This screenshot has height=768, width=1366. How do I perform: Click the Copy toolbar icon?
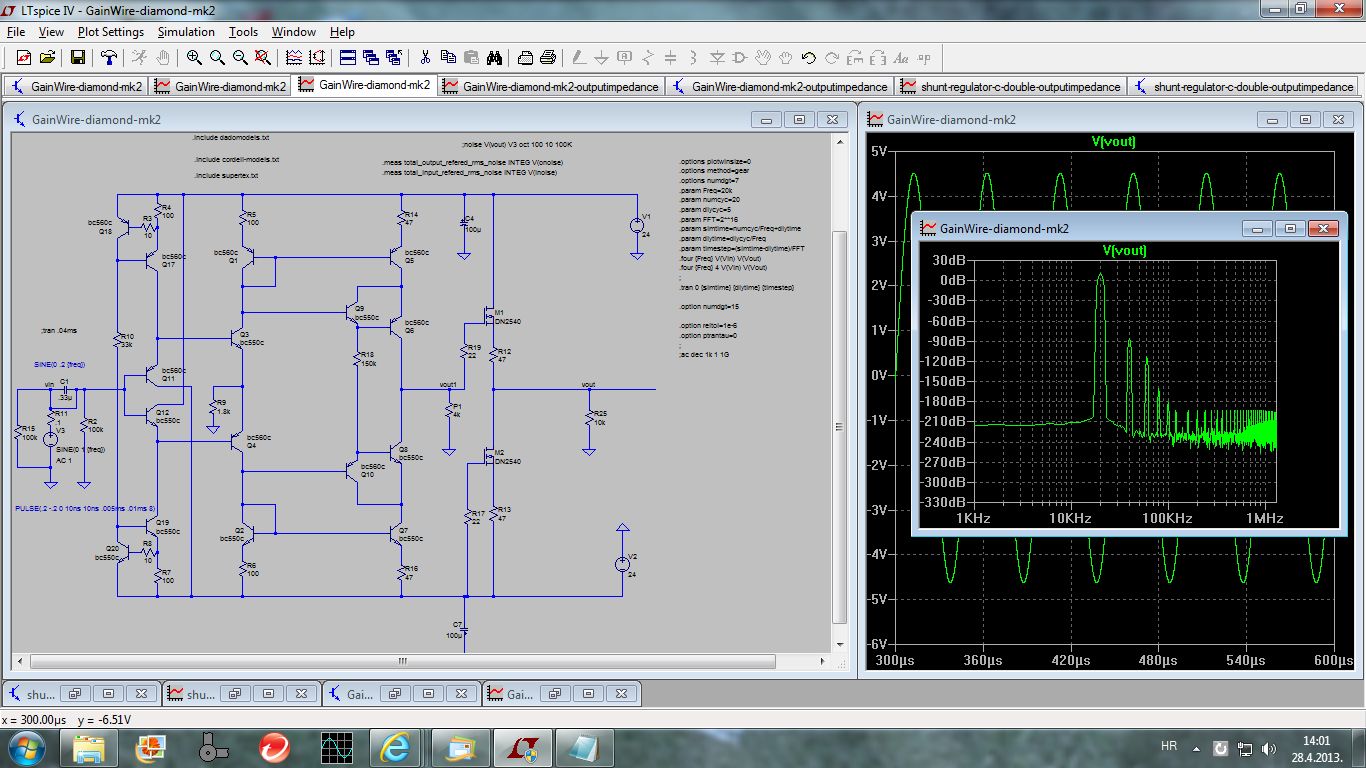448,58
